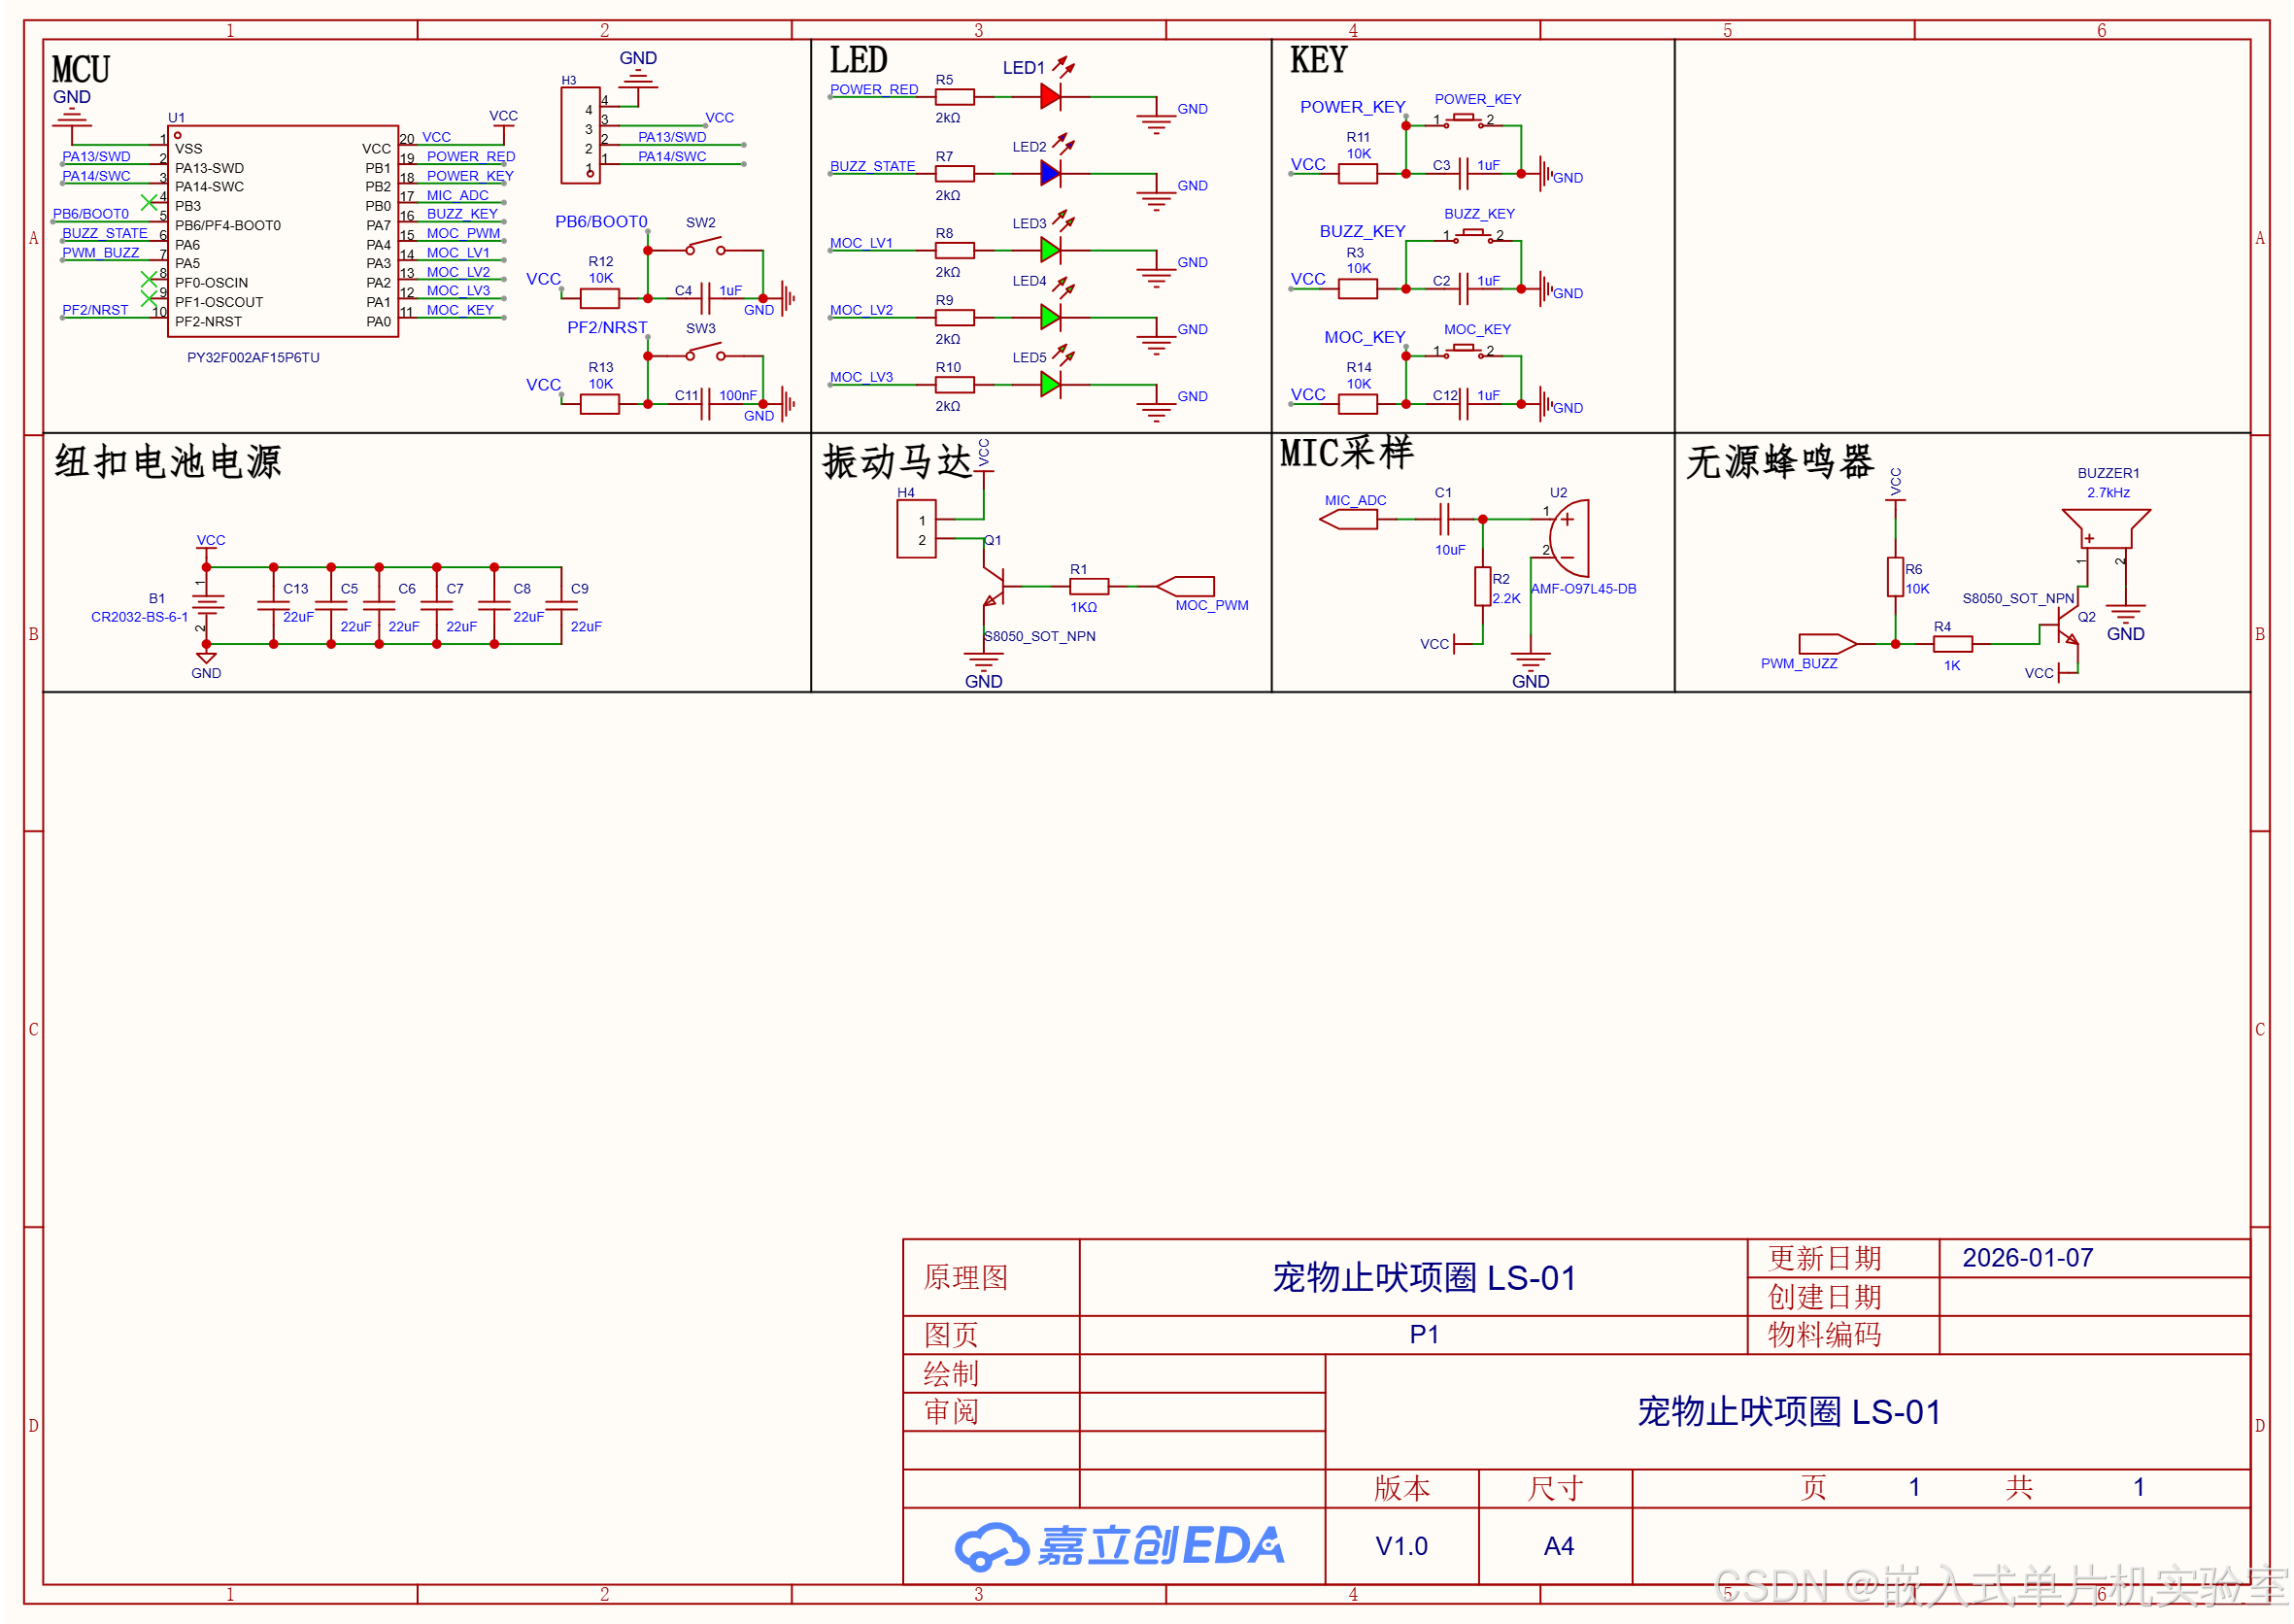The width and height of the screenshot is (2294, 1624).
Task: Click the SW2 switch symbol
Action: tap(704, 246)
